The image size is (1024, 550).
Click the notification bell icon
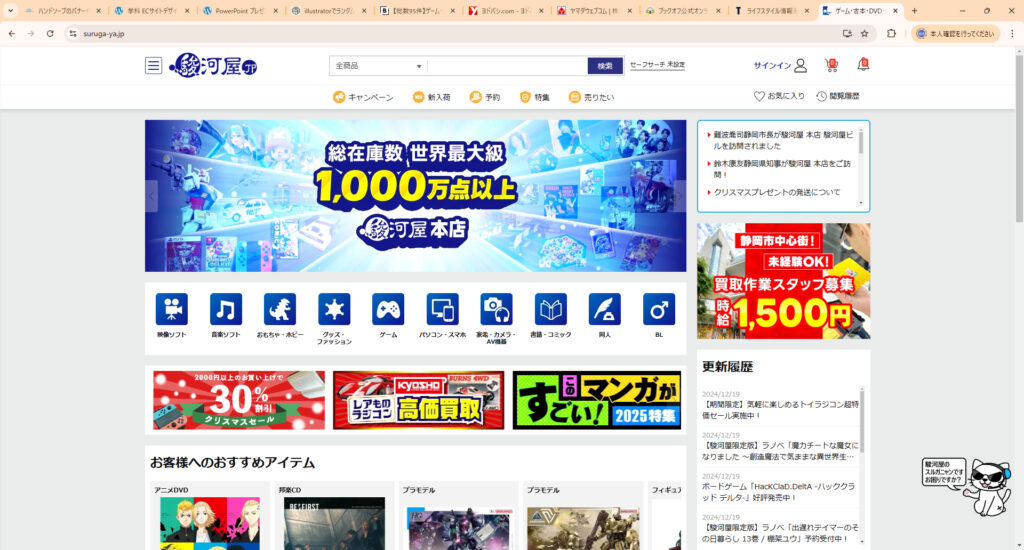point(863,65)
